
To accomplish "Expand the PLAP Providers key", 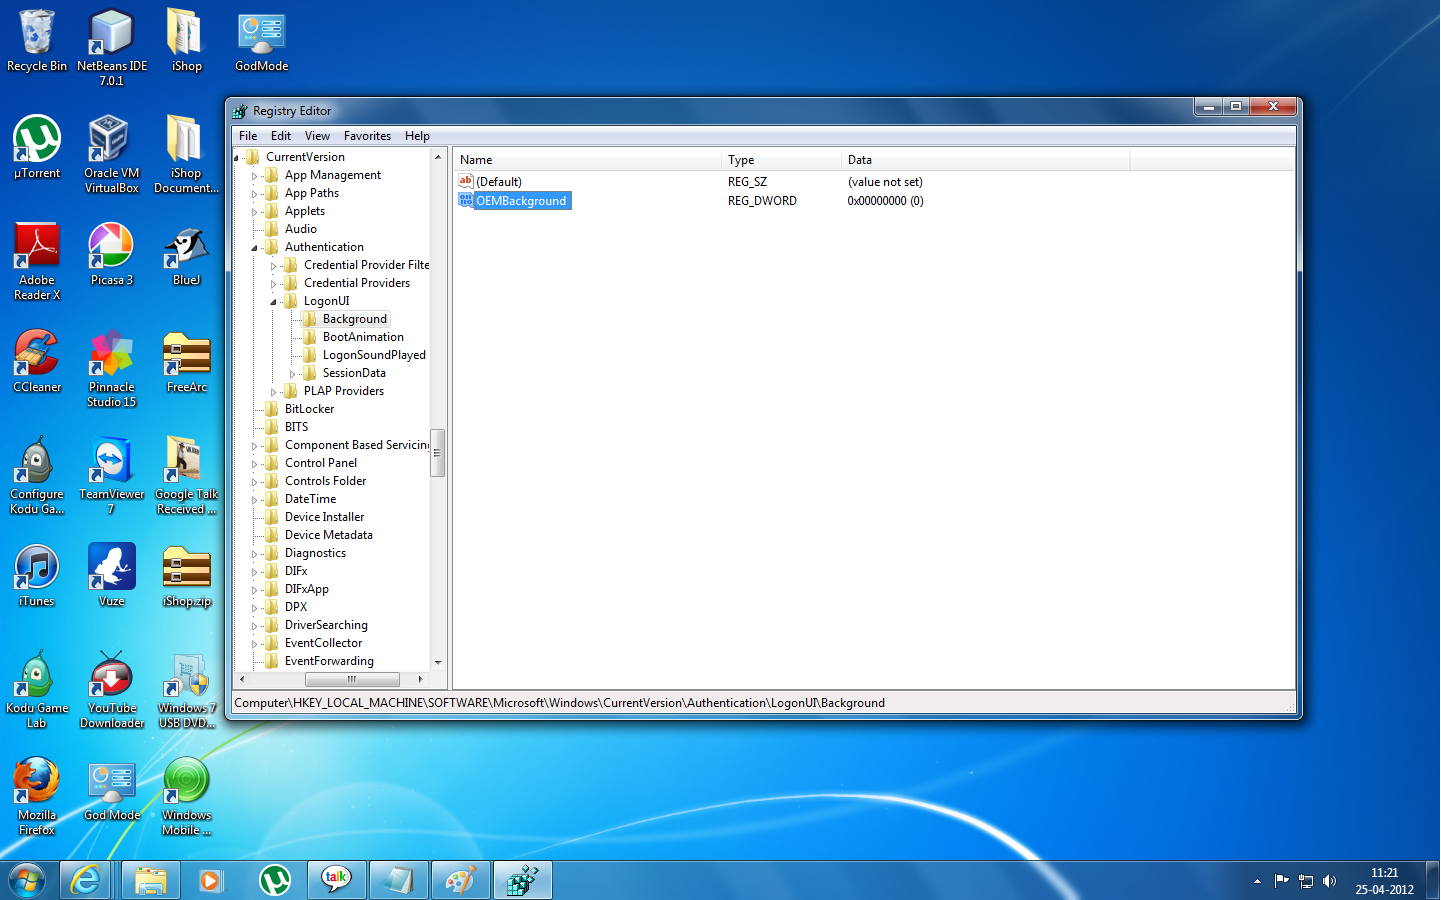I will click(x=273, y=392).
